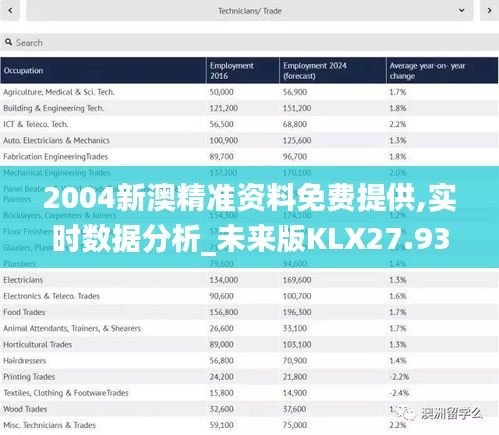Click 33,100 forecast value
This screenshot has height=435, width=499.
pyautogui.click(x=295, y=328)
